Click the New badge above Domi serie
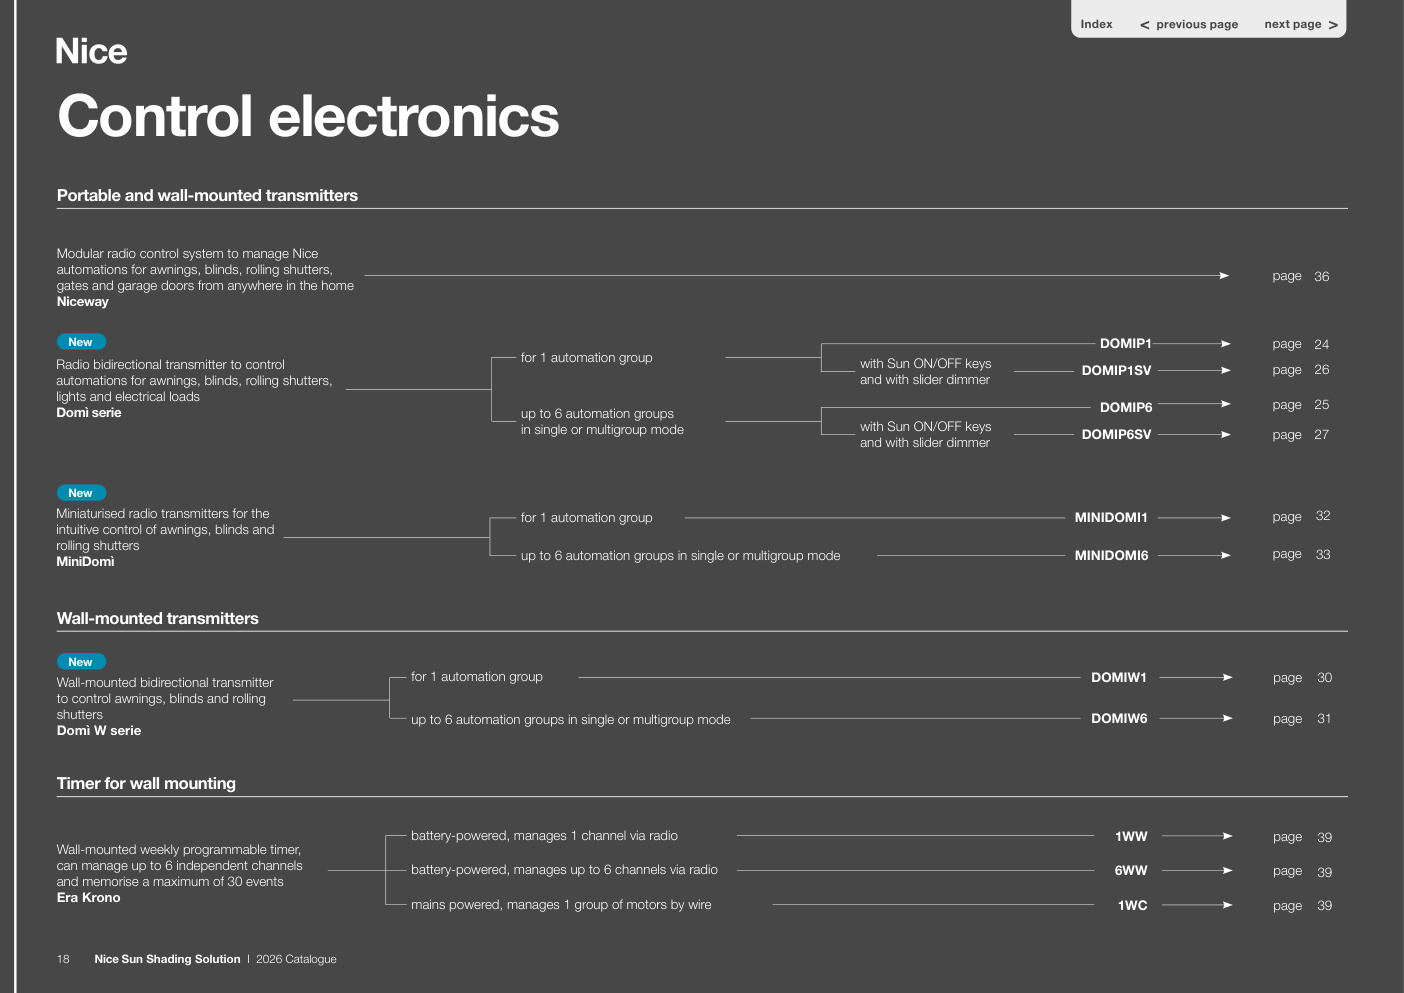 coord(81,342)
